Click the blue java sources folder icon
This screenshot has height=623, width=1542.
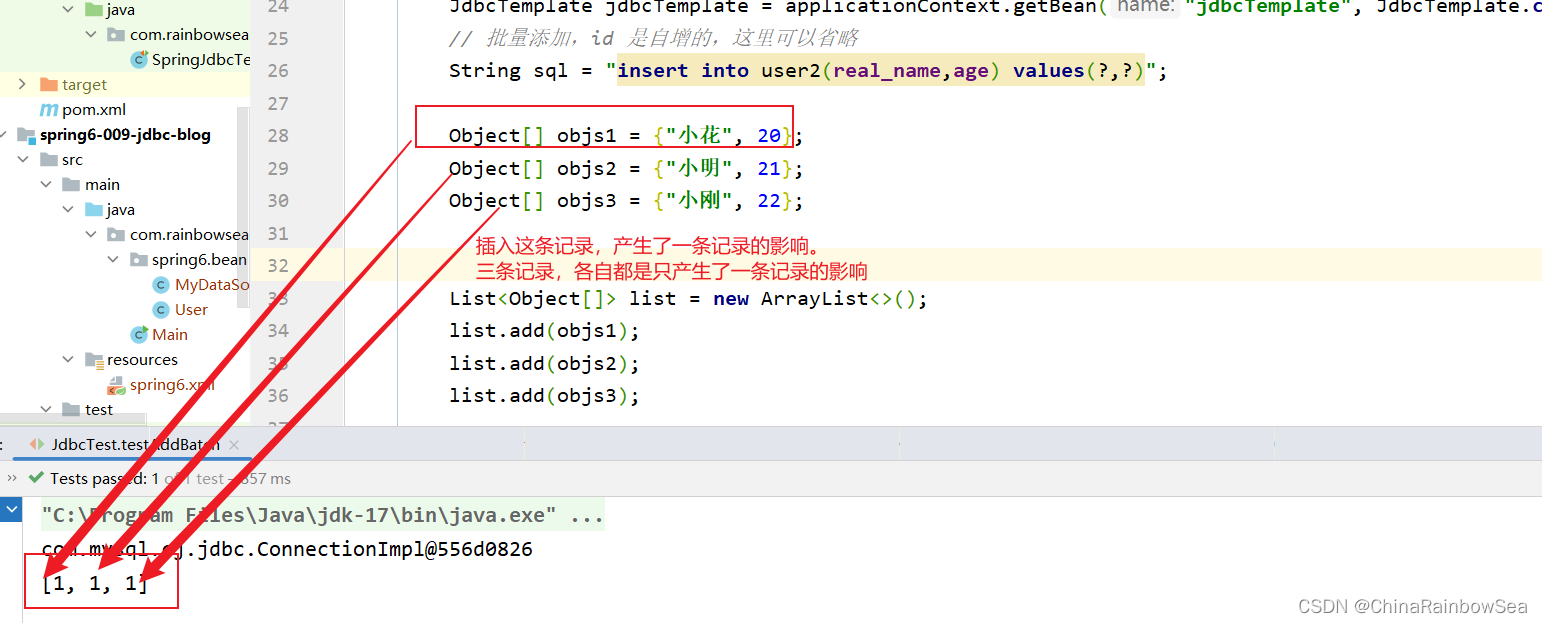point(93,210)
